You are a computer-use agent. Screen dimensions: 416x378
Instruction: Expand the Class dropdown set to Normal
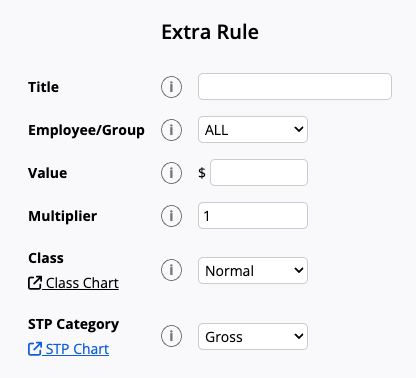253,270
